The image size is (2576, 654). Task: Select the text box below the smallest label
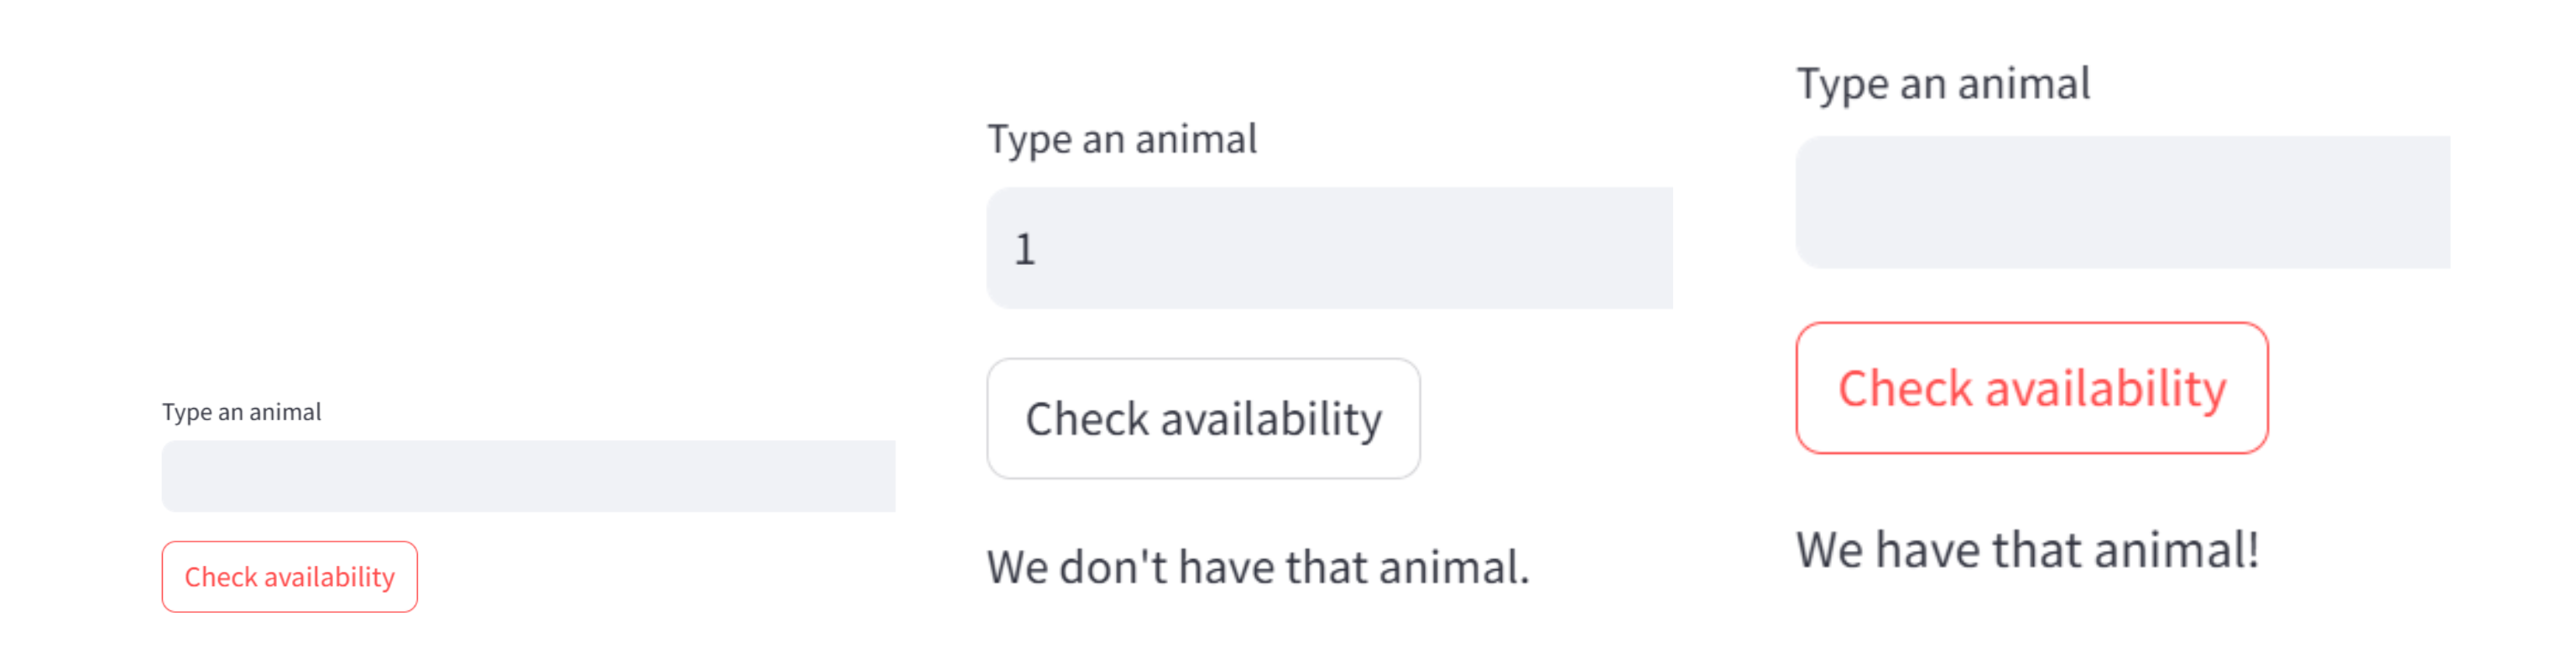click(528, 476)
